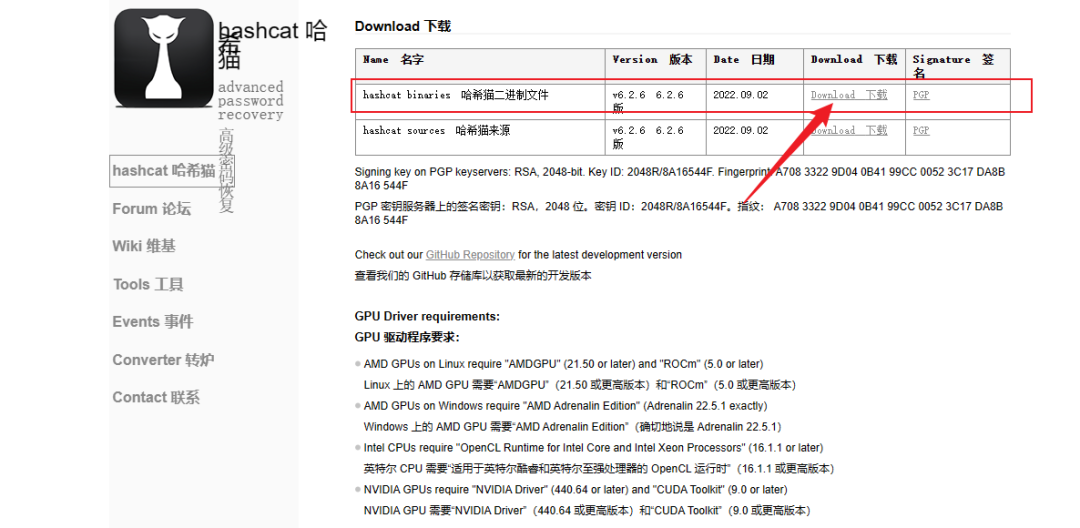Click the NVIDIA GPUs English requirement line

(576, 489)
